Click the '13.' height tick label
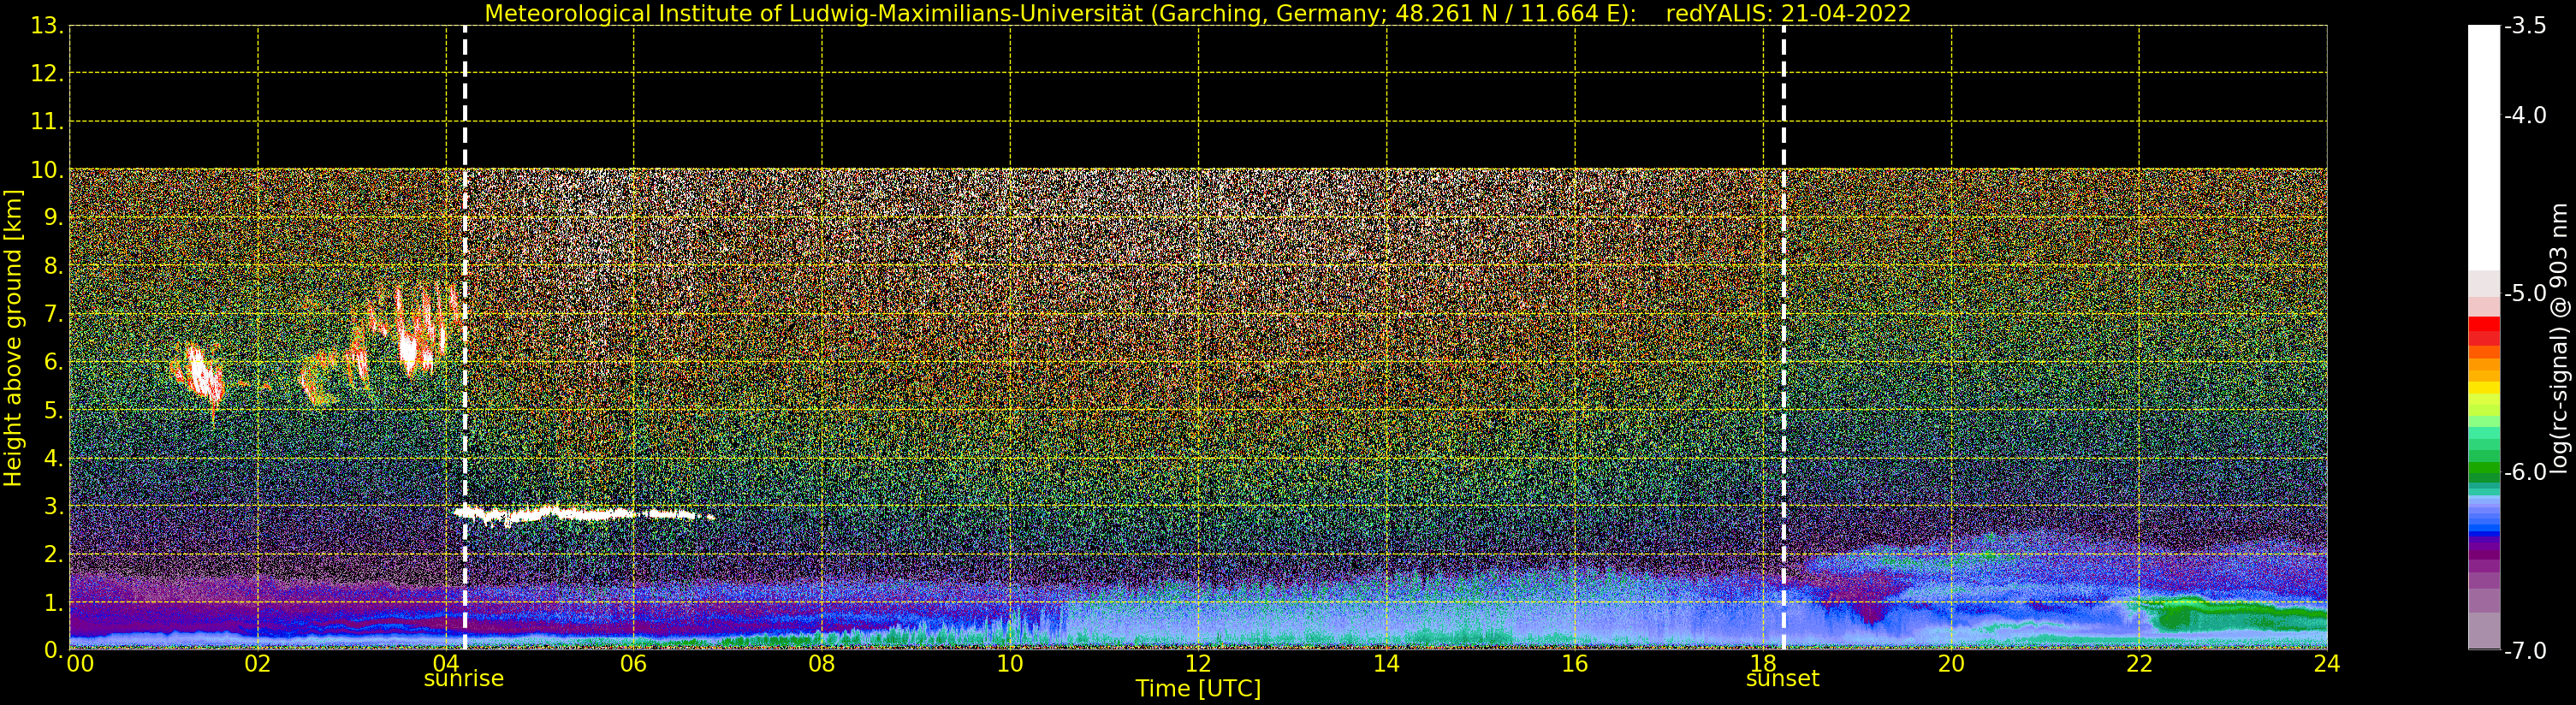This screenshot has height=705, width=2576. tap(46, 26)
